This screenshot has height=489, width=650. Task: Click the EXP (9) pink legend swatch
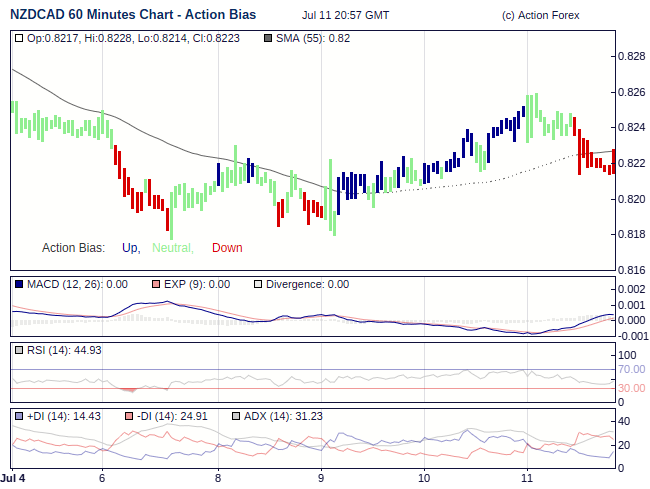pyautogui.click(x=155, y=284)
